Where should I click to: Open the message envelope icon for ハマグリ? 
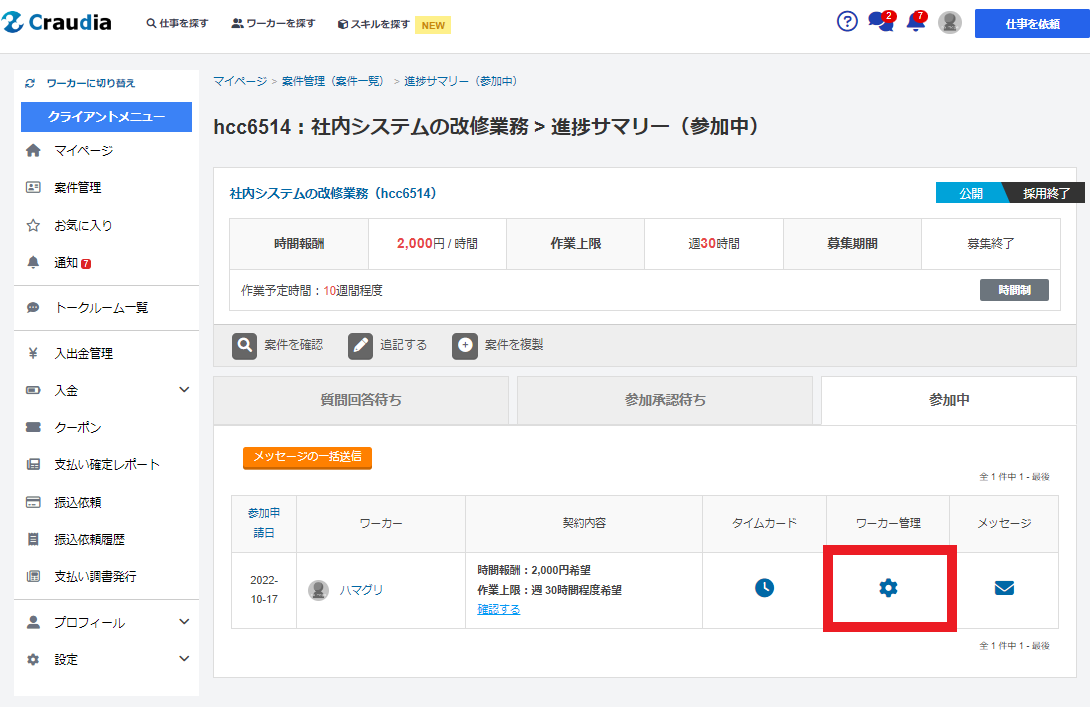tap(1004, 588)
